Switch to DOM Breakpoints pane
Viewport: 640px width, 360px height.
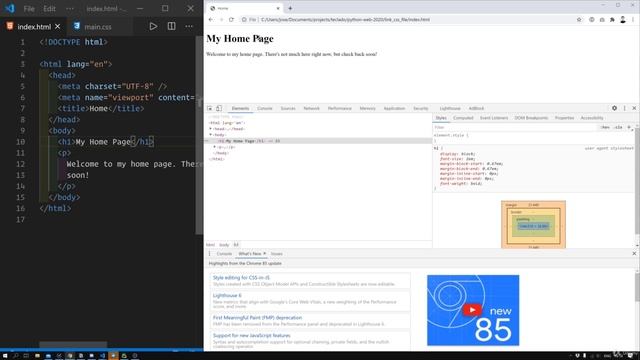pos(531,118)
